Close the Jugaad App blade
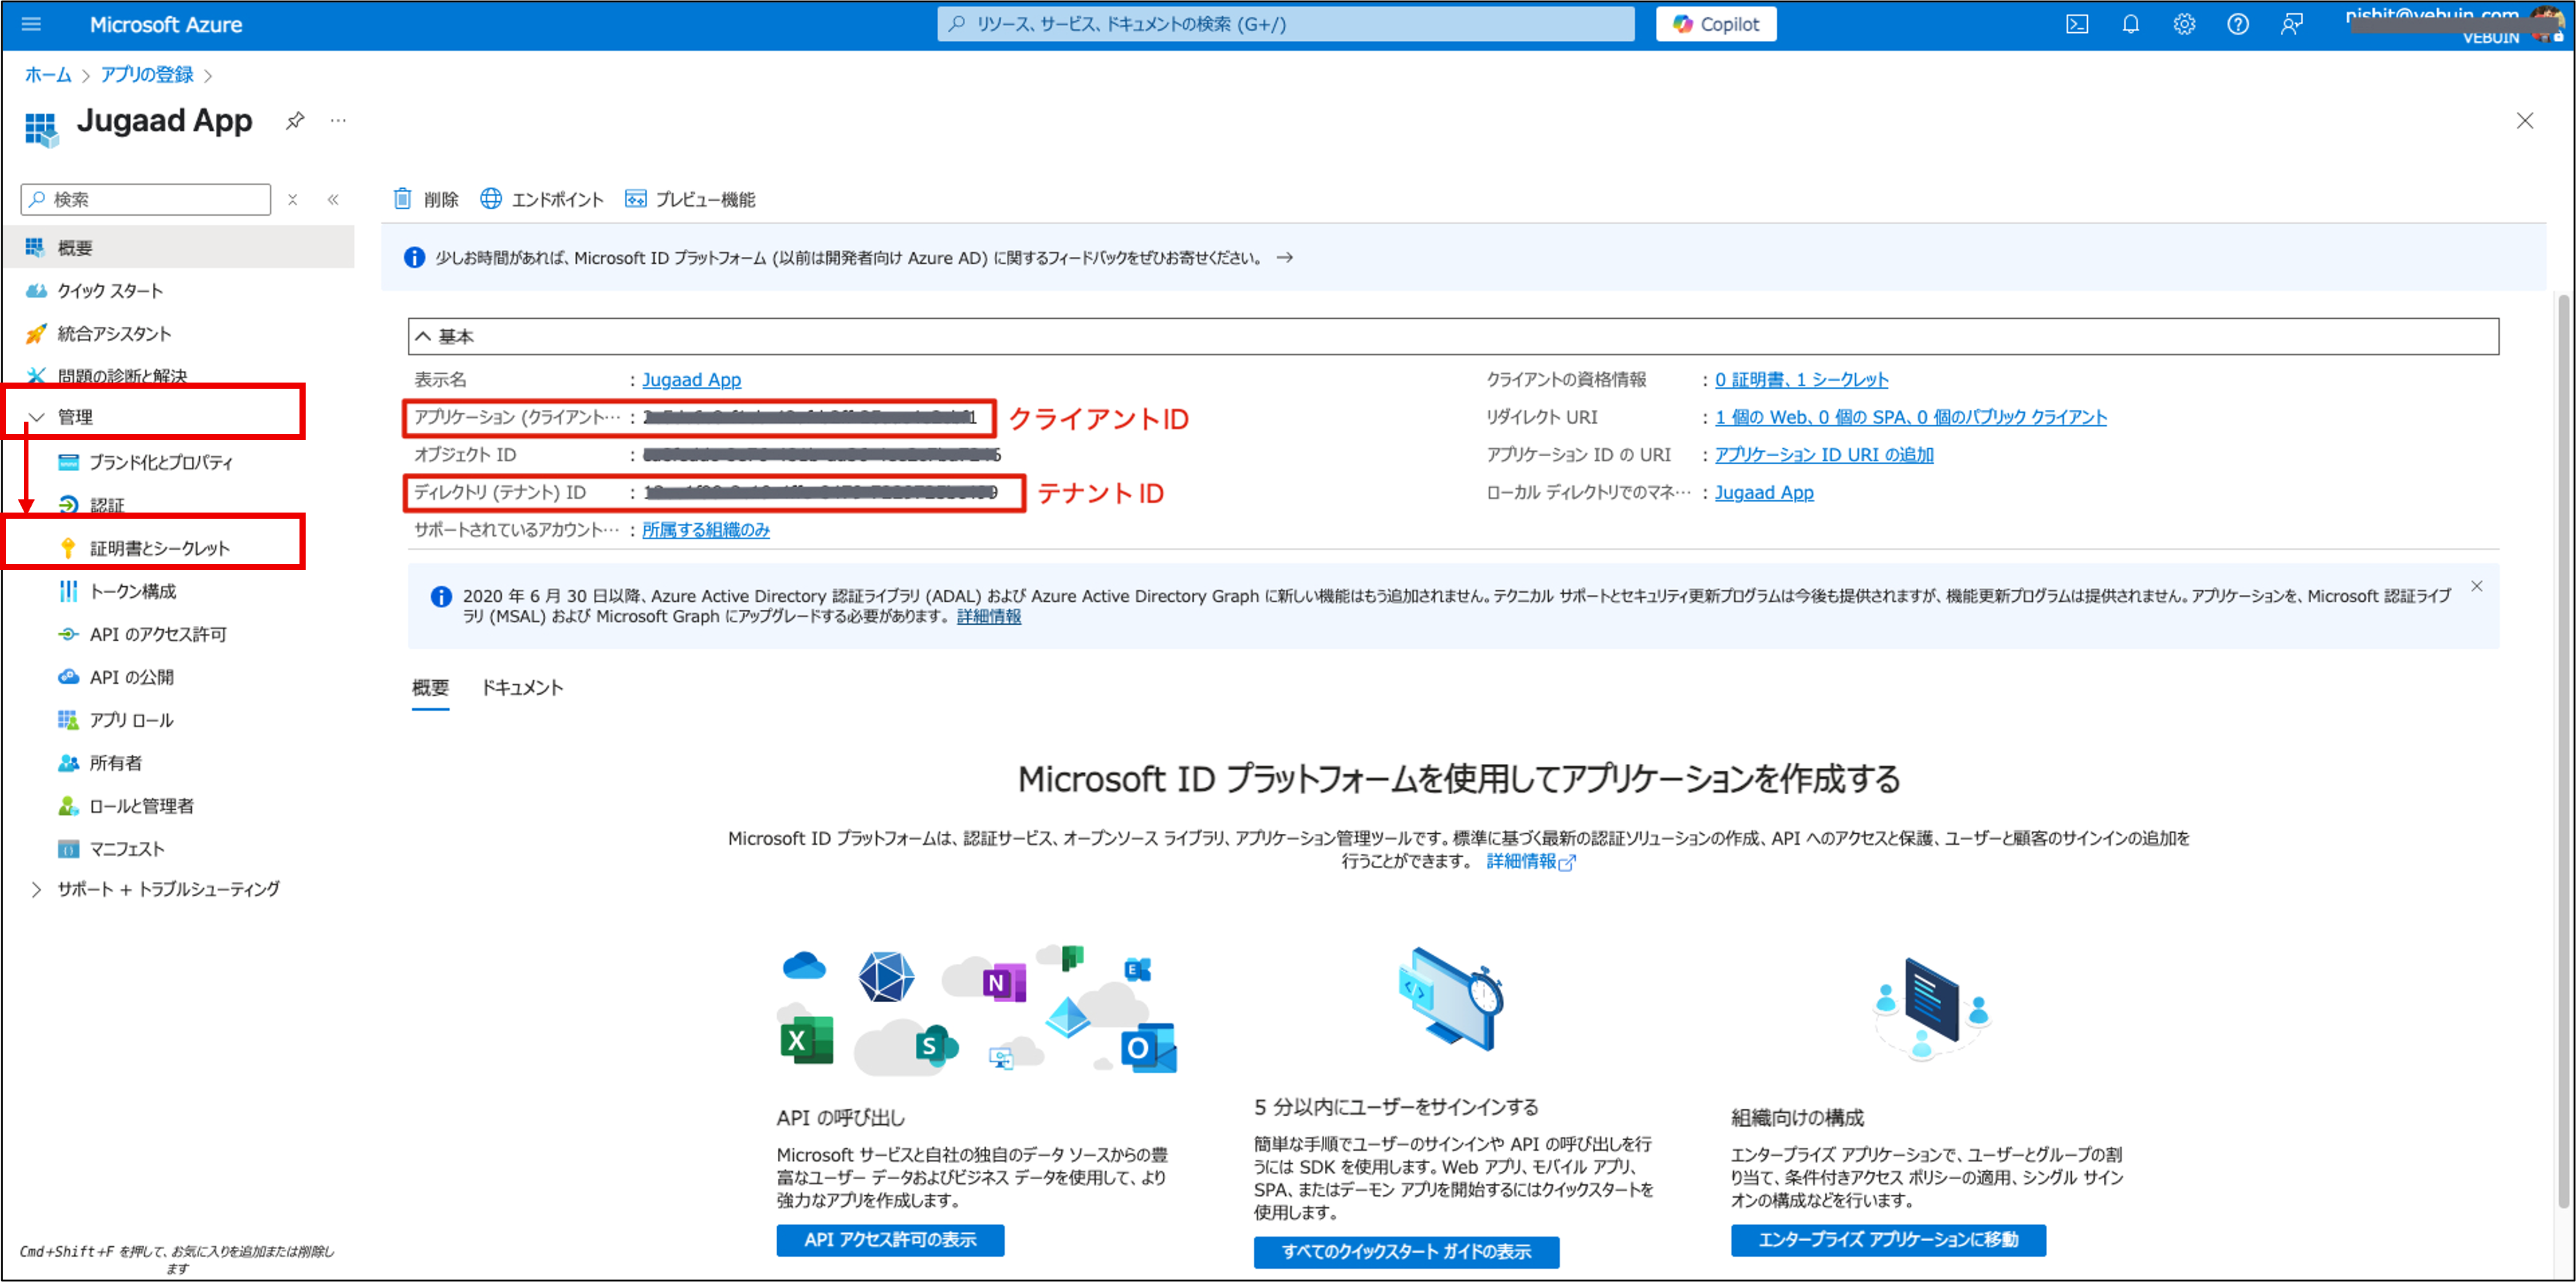Viewport: 2576px width, 1282px height. (x=2524, y=121)
